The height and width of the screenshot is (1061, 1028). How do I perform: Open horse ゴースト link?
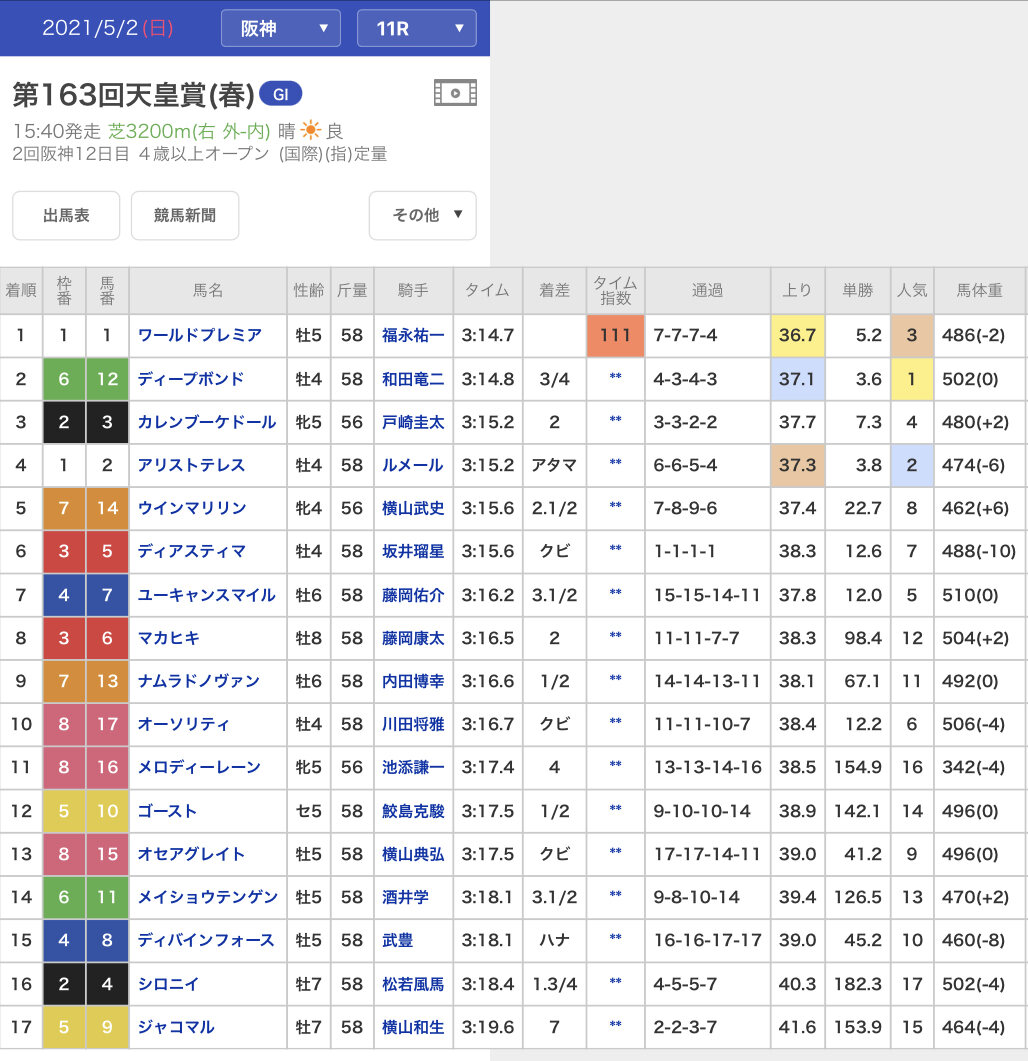coord(167,811)
